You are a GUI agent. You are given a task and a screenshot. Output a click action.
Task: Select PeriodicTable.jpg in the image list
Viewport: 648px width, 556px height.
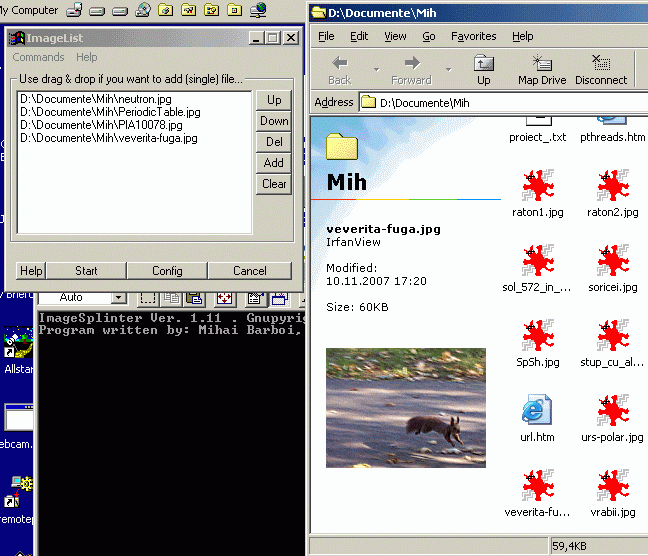(110, 112)
